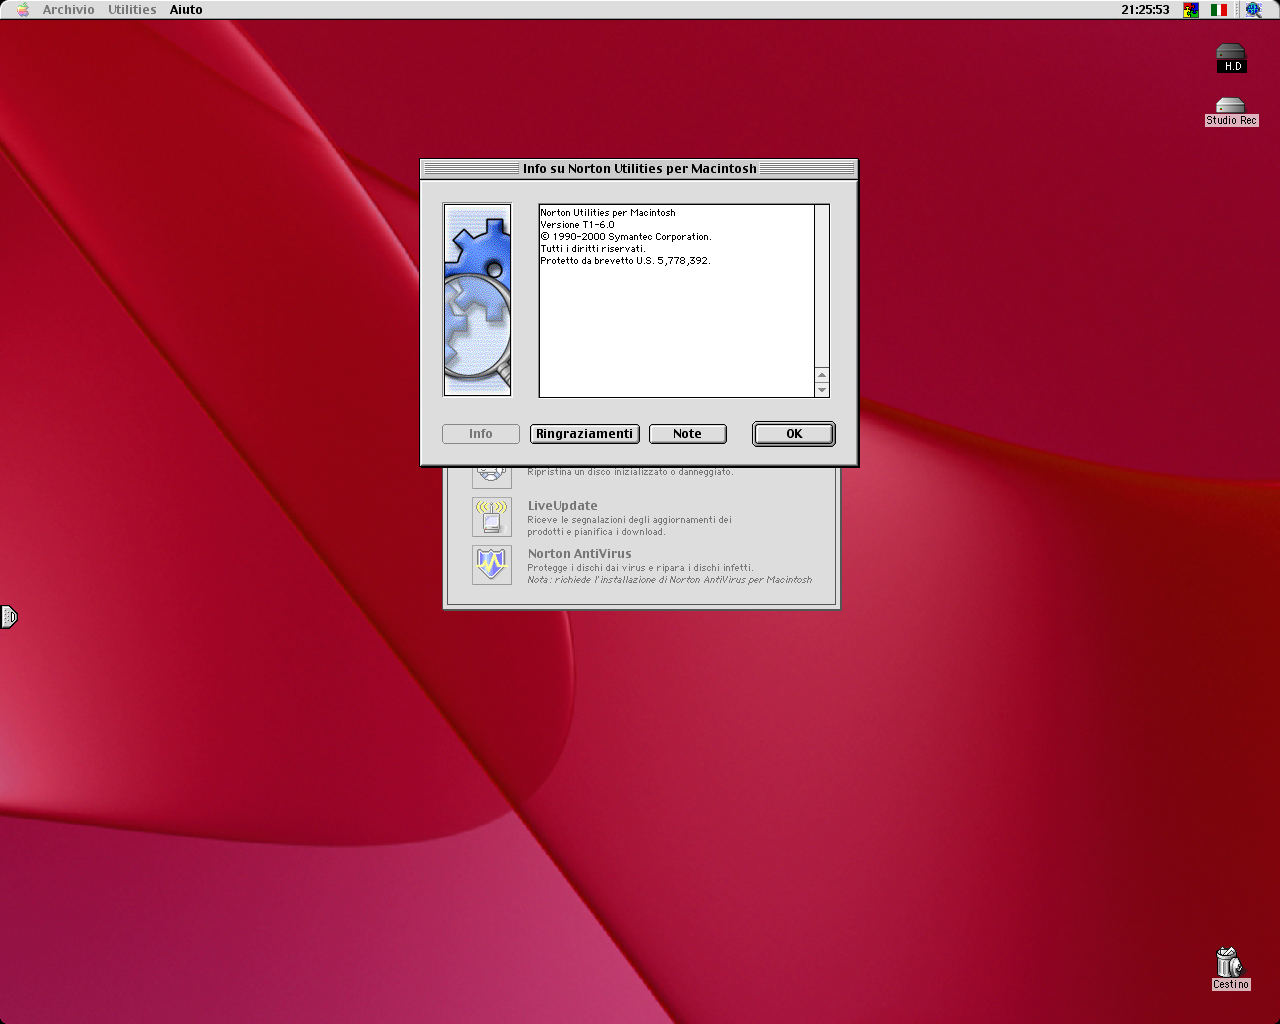Select the Studio Rec disk icon
The height and width of the screenshot is (1024, 1280).
tap(1231, 112)
